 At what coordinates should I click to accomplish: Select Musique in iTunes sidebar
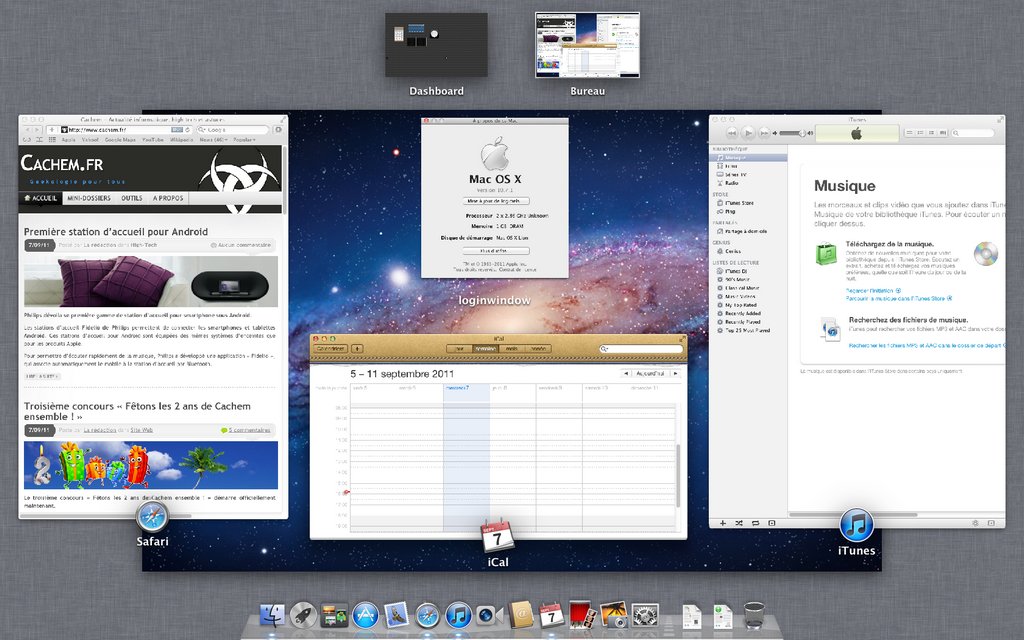(x=748, y=157)
